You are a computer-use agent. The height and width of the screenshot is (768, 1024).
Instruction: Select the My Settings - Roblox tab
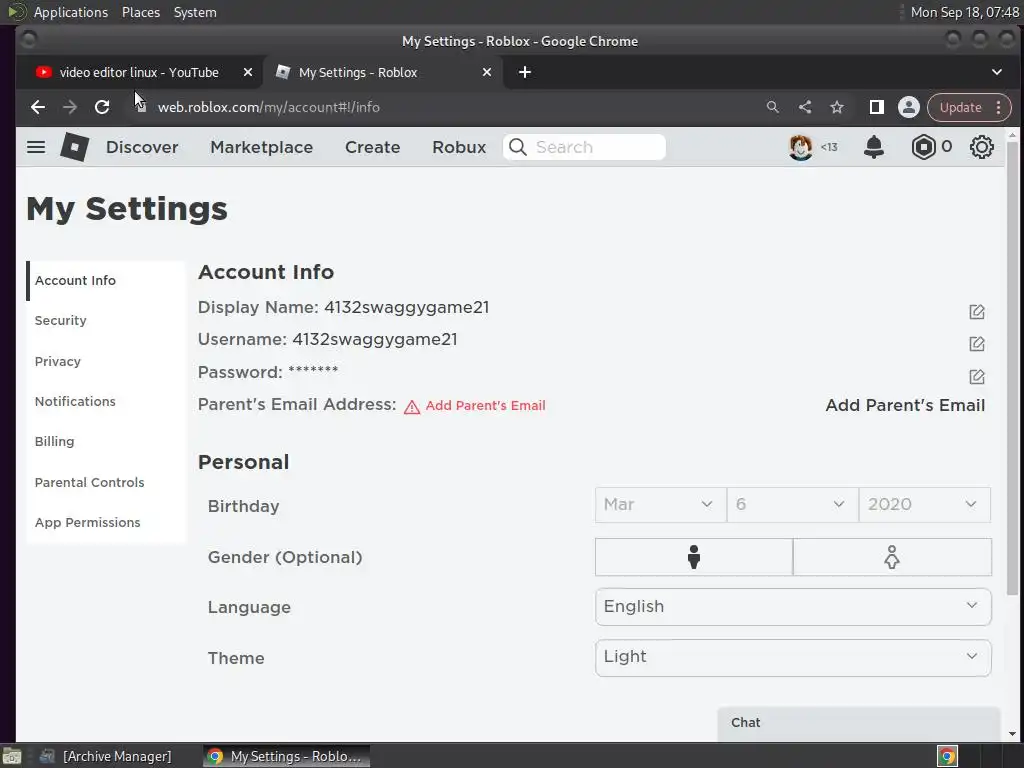coord(383,72)
